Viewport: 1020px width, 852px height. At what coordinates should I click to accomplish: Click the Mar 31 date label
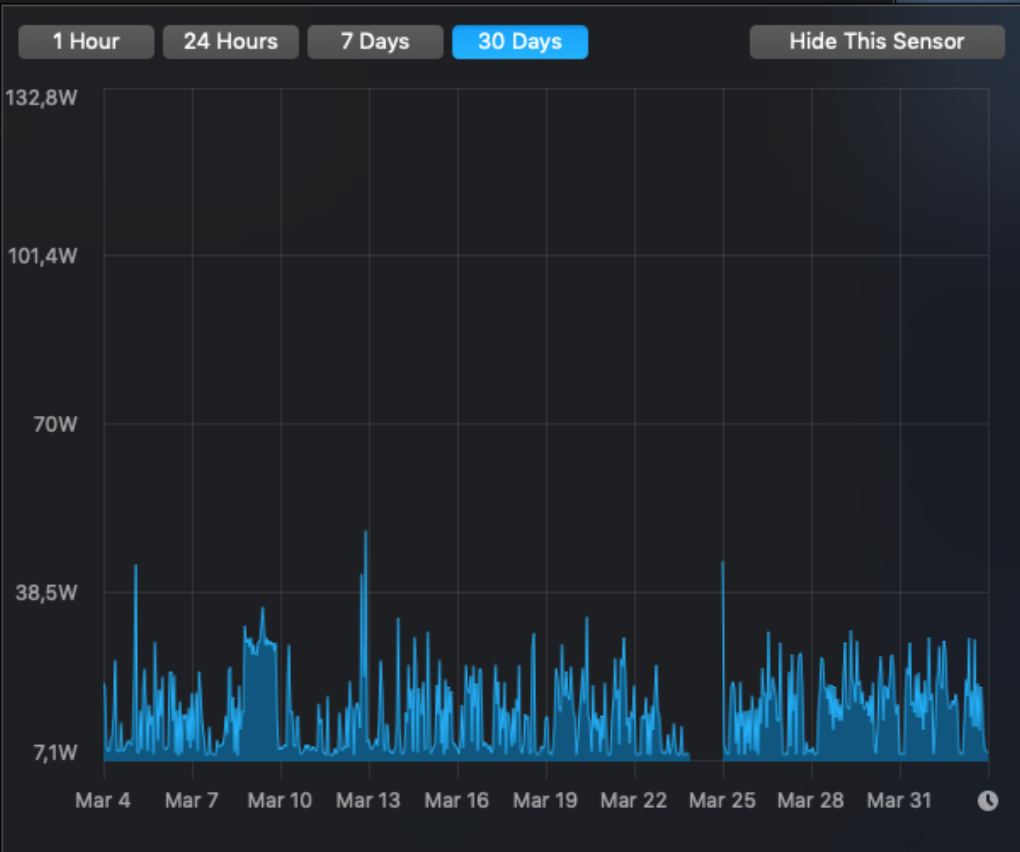899,801
